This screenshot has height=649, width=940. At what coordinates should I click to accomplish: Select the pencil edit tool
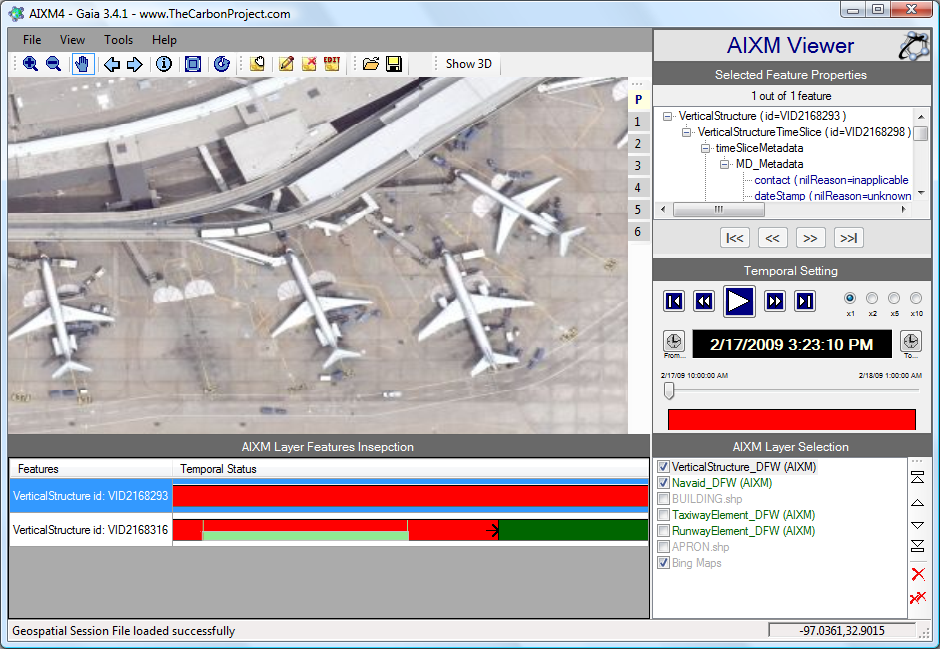(x=286, y=64)
